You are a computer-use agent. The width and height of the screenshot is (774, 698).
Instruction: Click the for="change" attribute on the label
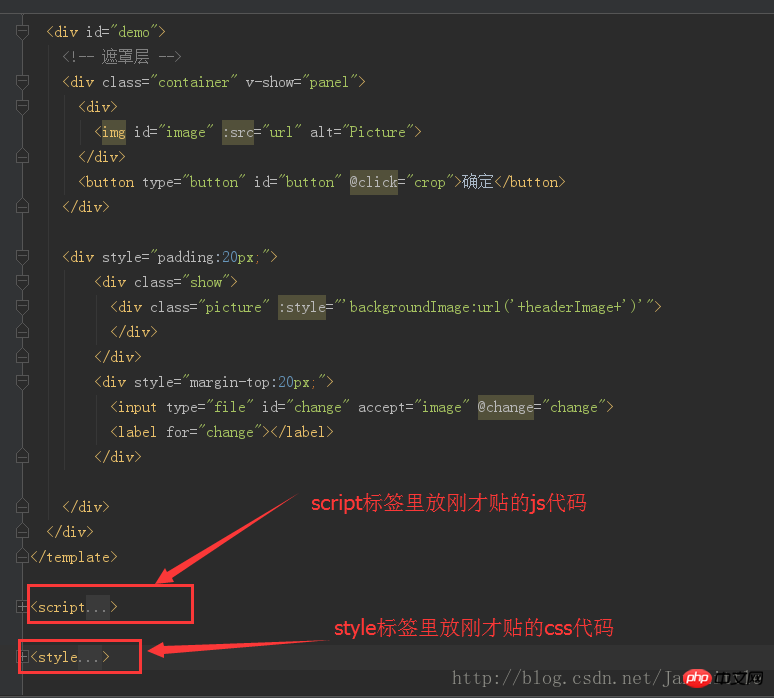tap(214, 432)
